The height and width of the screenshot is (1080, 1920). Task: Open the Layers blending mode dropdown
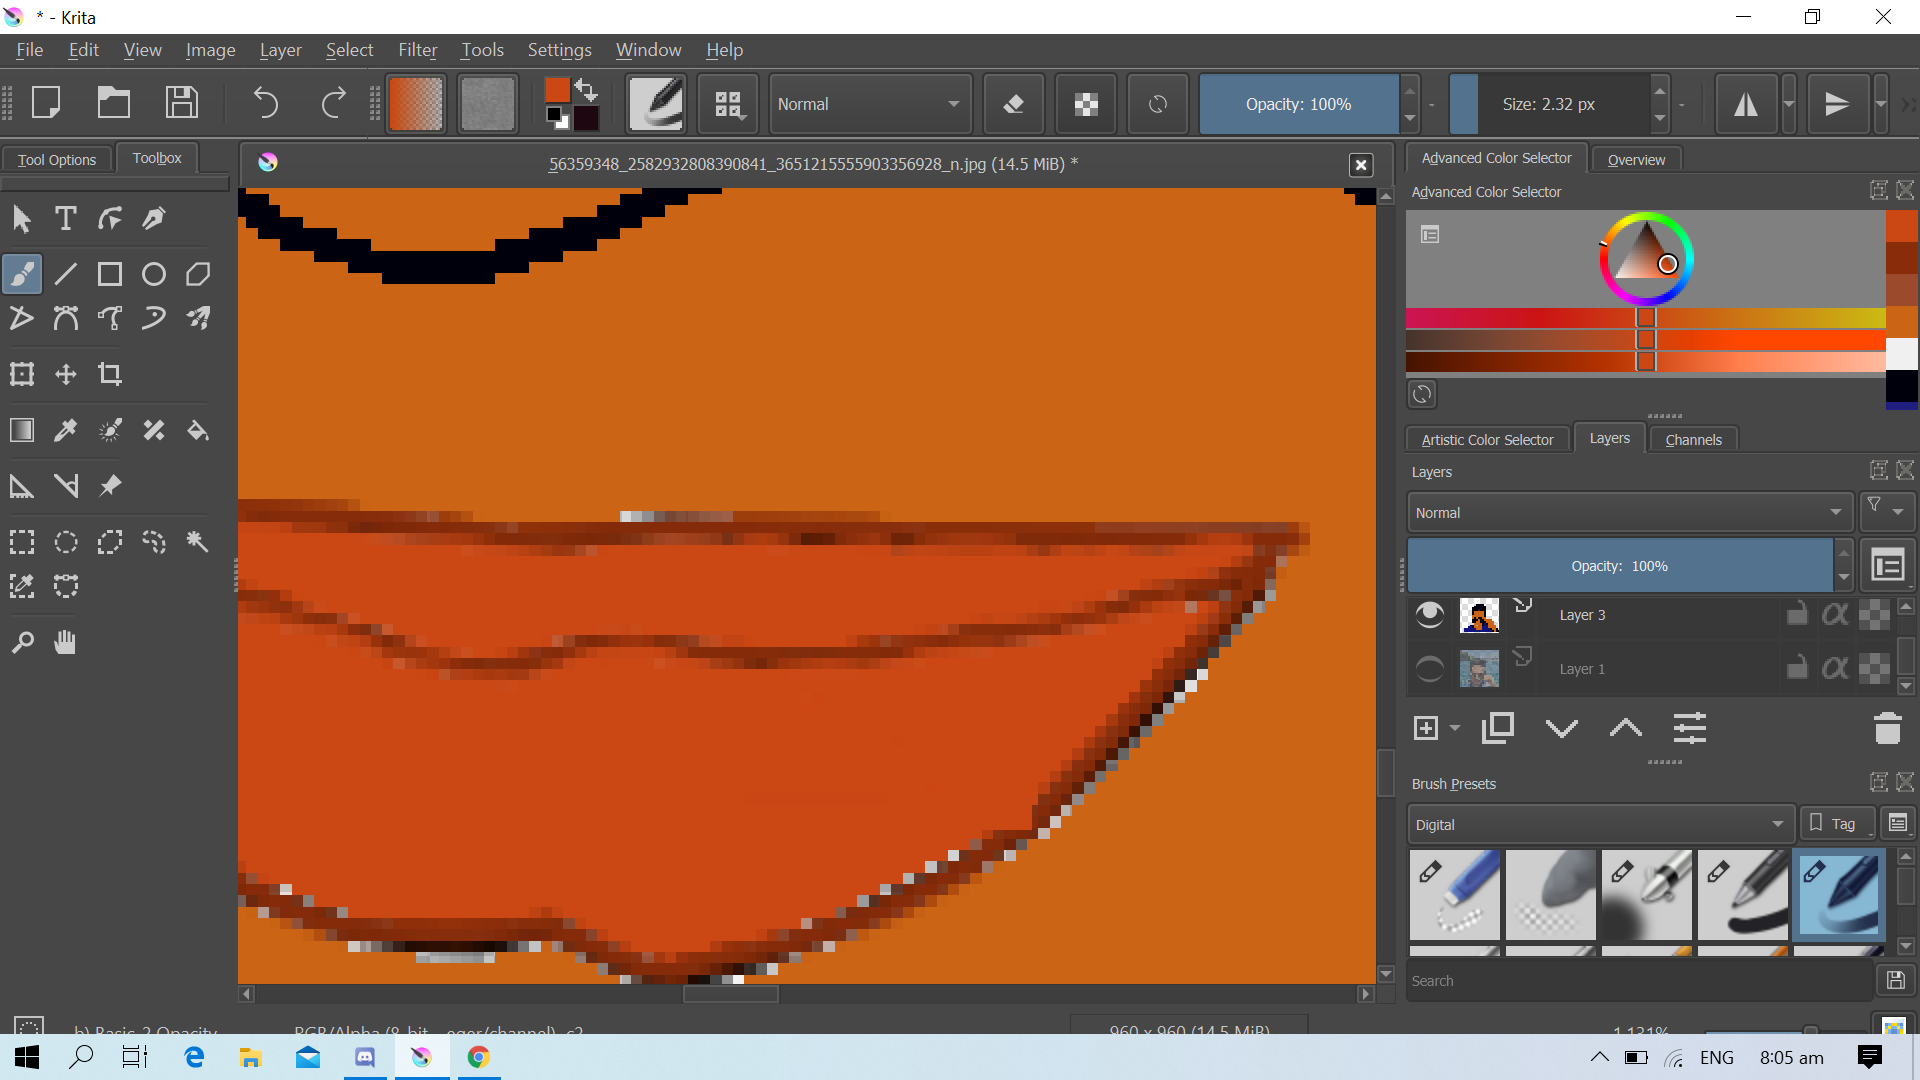point(1629,512)
